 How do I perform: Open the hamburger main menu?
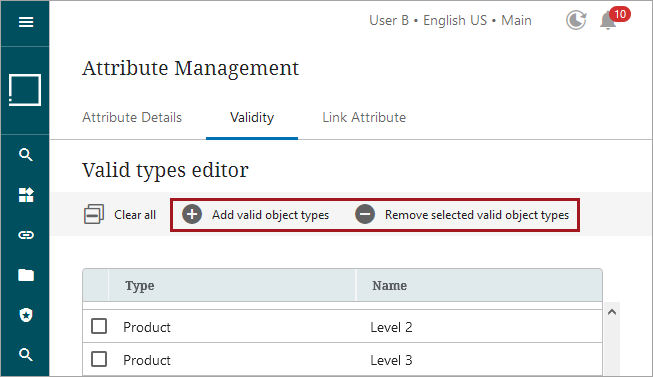pyautogui.click(x=26, y=22)
